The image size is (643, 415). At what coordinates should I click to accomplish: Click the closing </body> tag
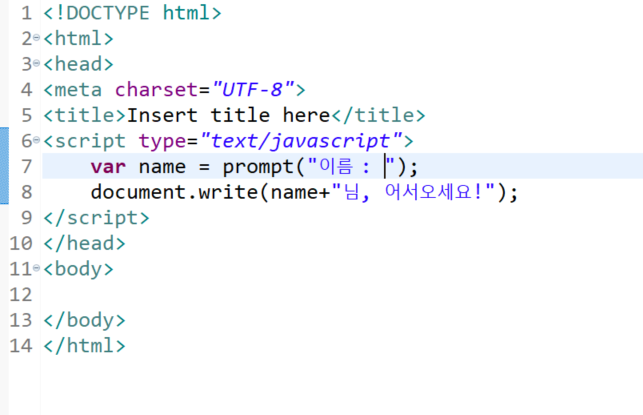click(x=84, y=320)
